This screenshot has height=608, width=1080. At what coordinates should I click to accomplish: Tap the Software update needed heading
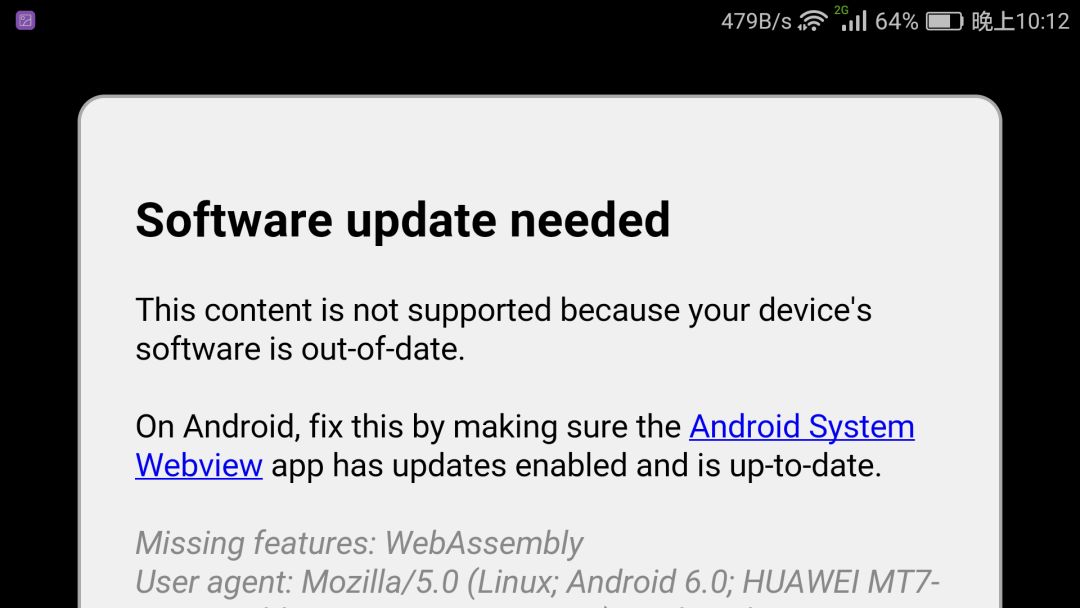point(403,220)
